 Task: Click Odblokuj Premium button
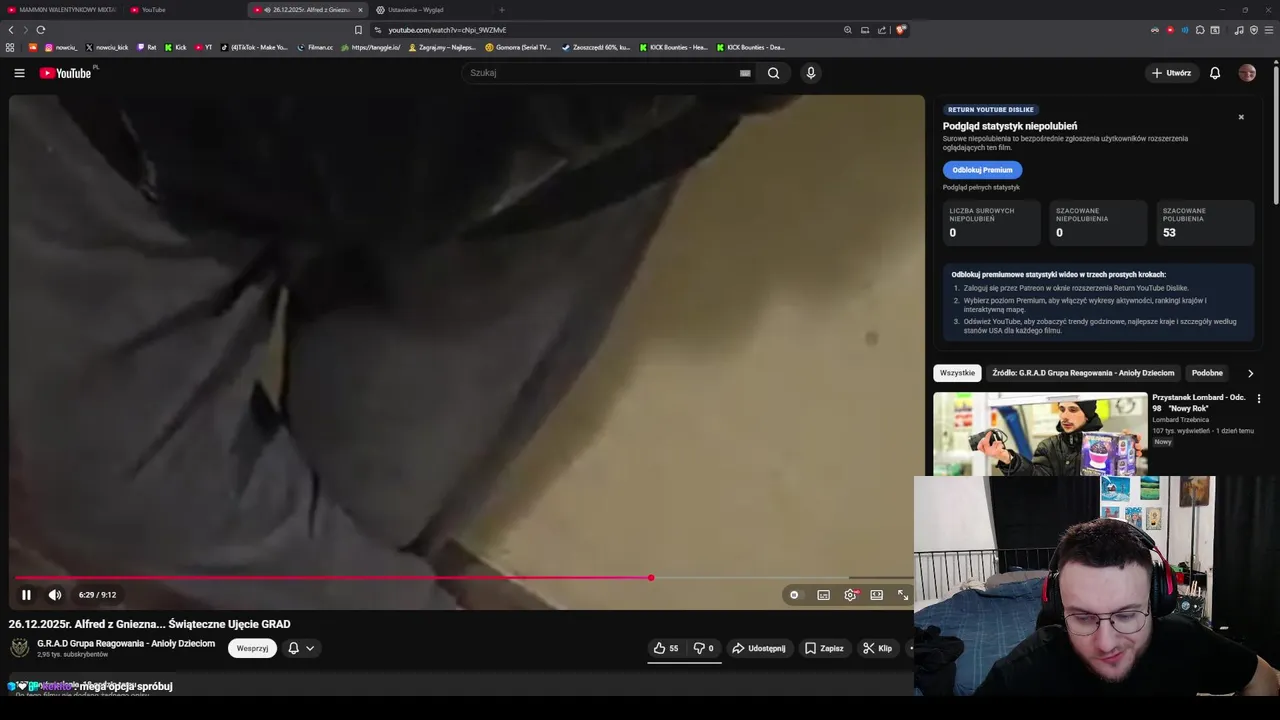click(x=982, y=170)
